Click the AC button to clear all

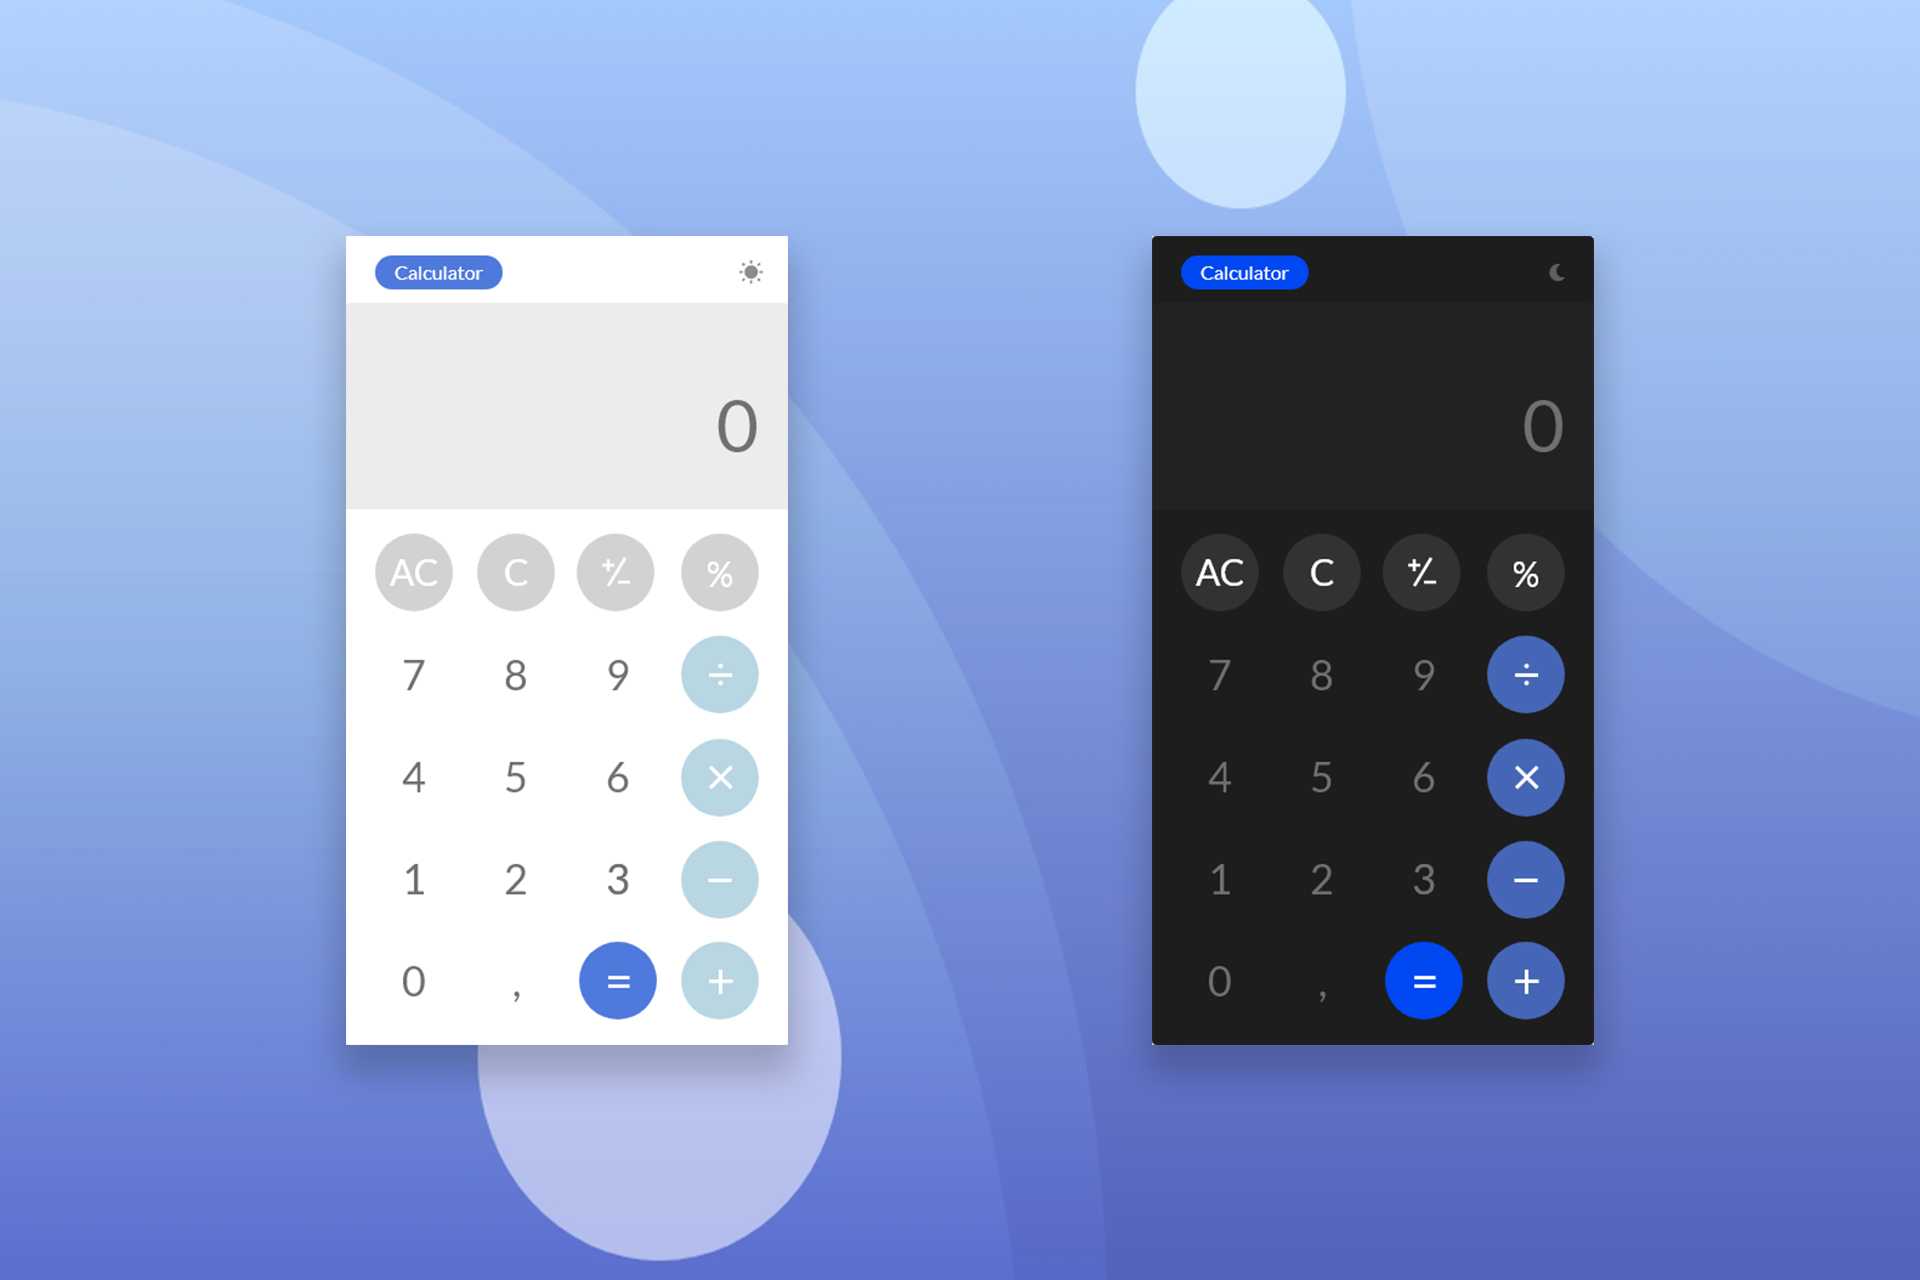(414, 571)
